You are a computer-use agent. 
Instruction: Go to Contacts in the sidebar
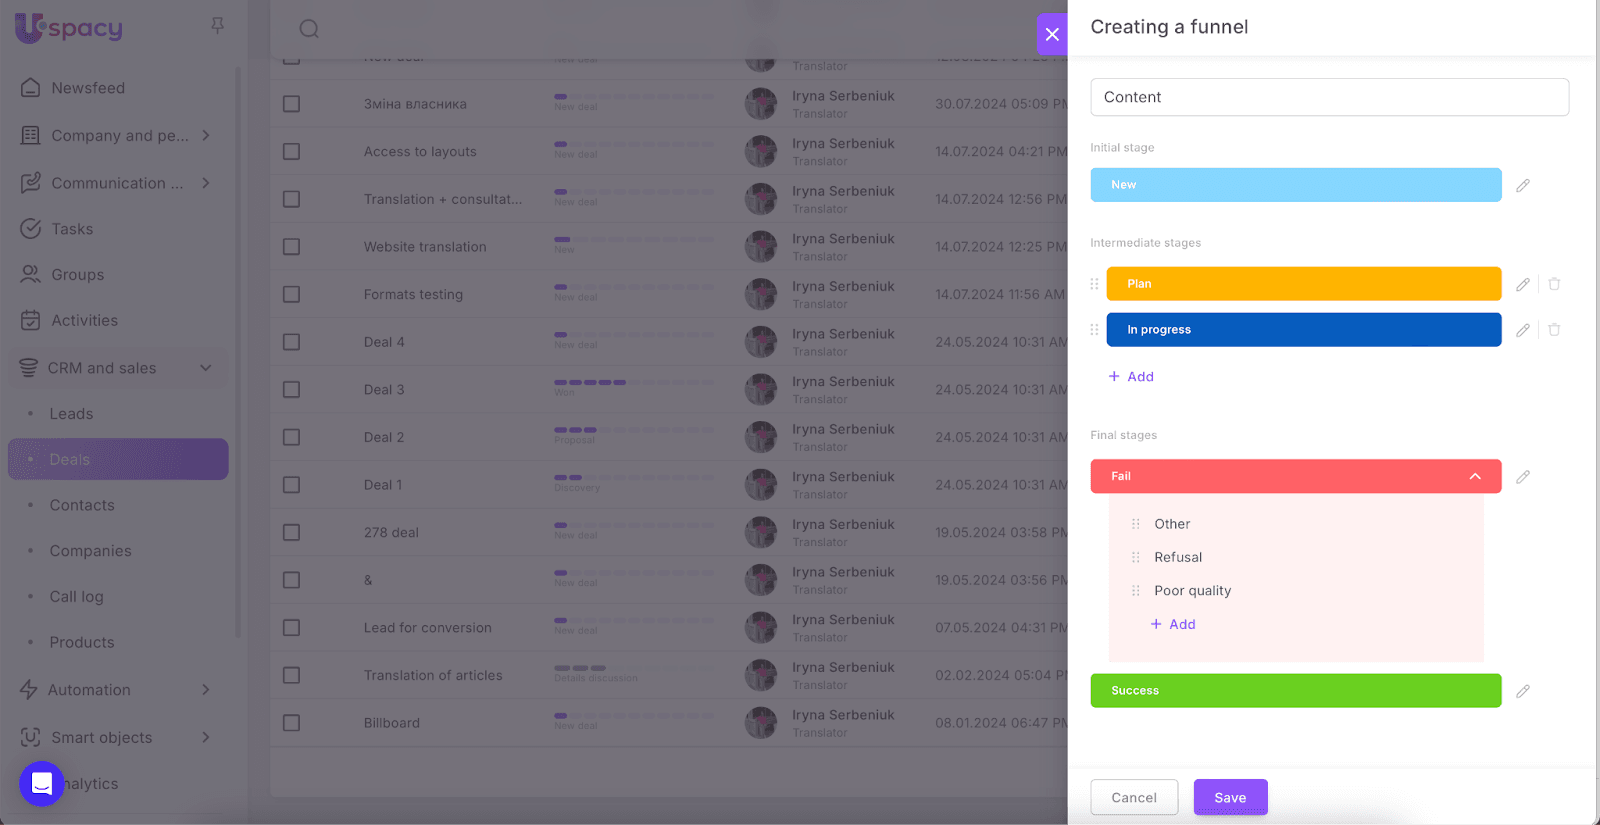point(82,505)
